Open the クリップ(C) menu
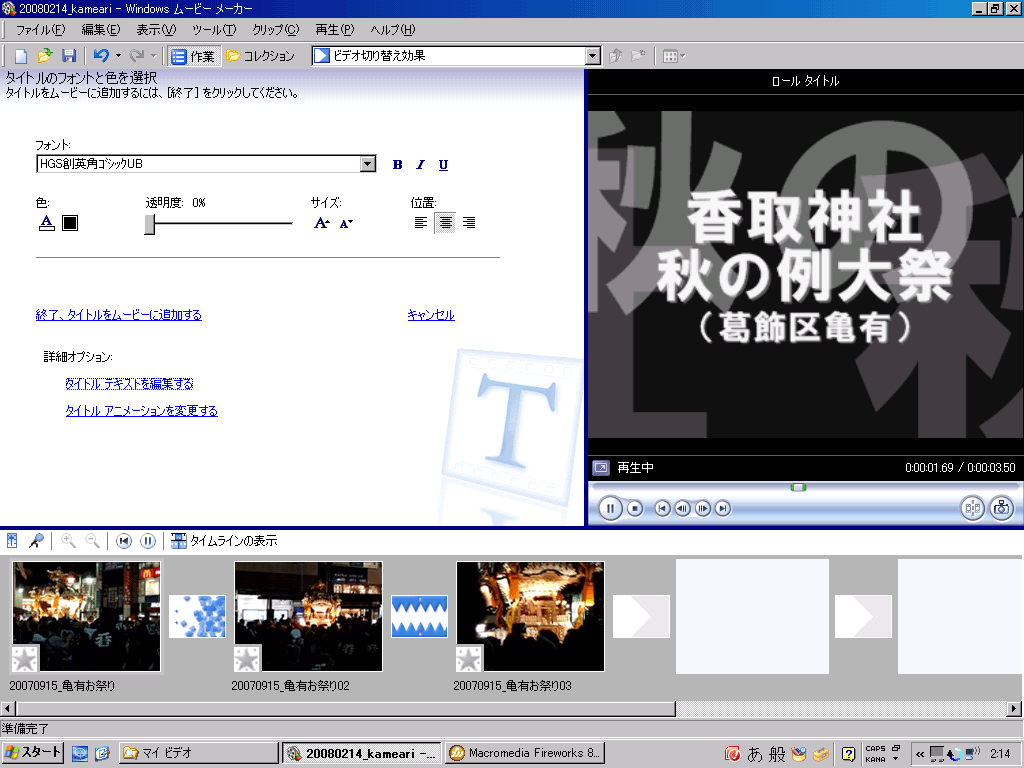Screen dimensions: 1024x768 [x=275, y=30]
